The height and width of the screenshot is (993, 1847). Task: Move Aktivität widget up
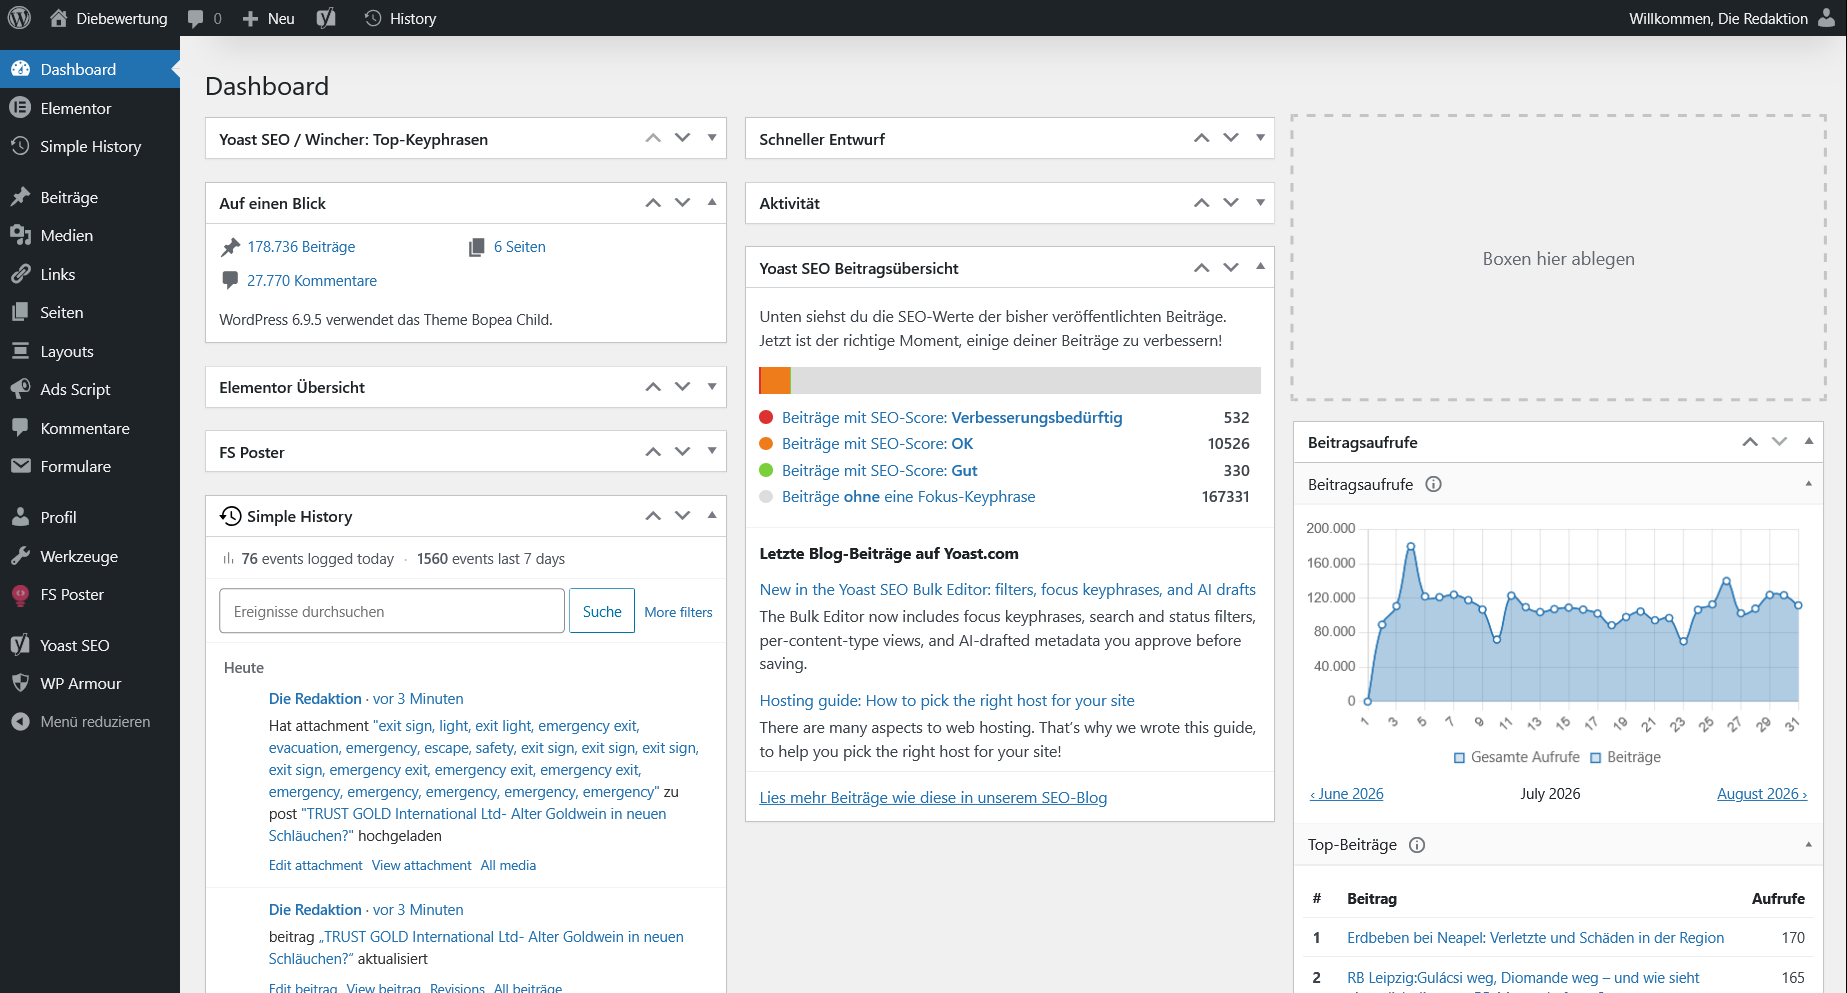(x=1201, y=202)
